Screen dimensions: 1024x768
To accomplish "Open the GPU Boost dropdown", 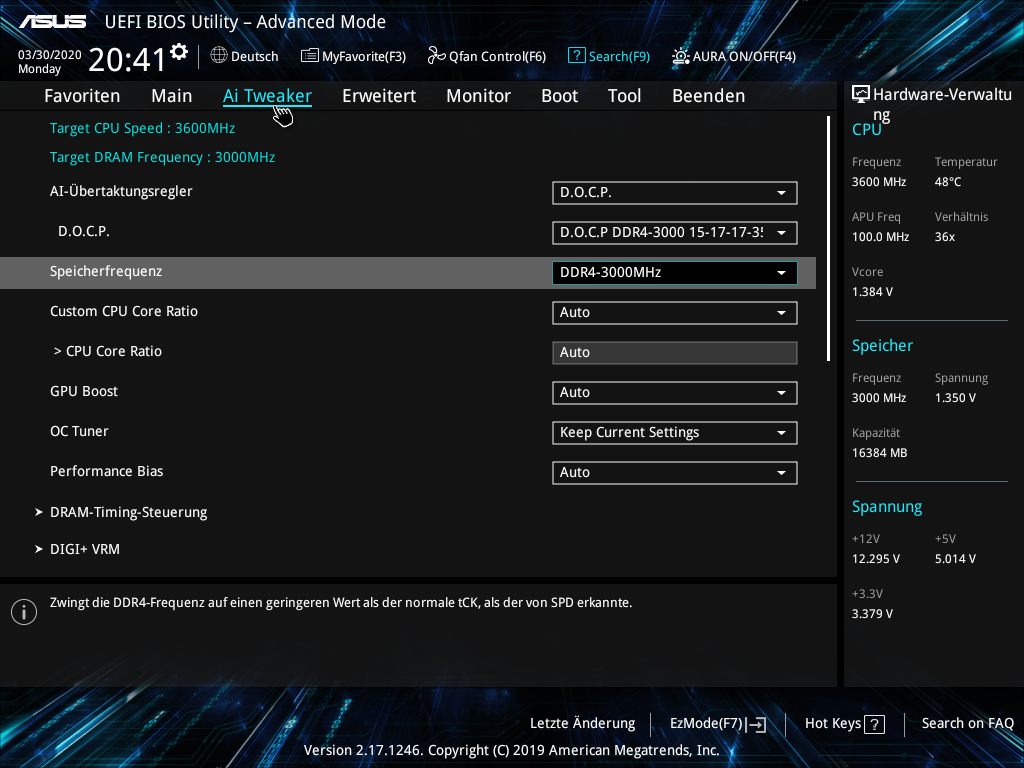I will 674,392.
